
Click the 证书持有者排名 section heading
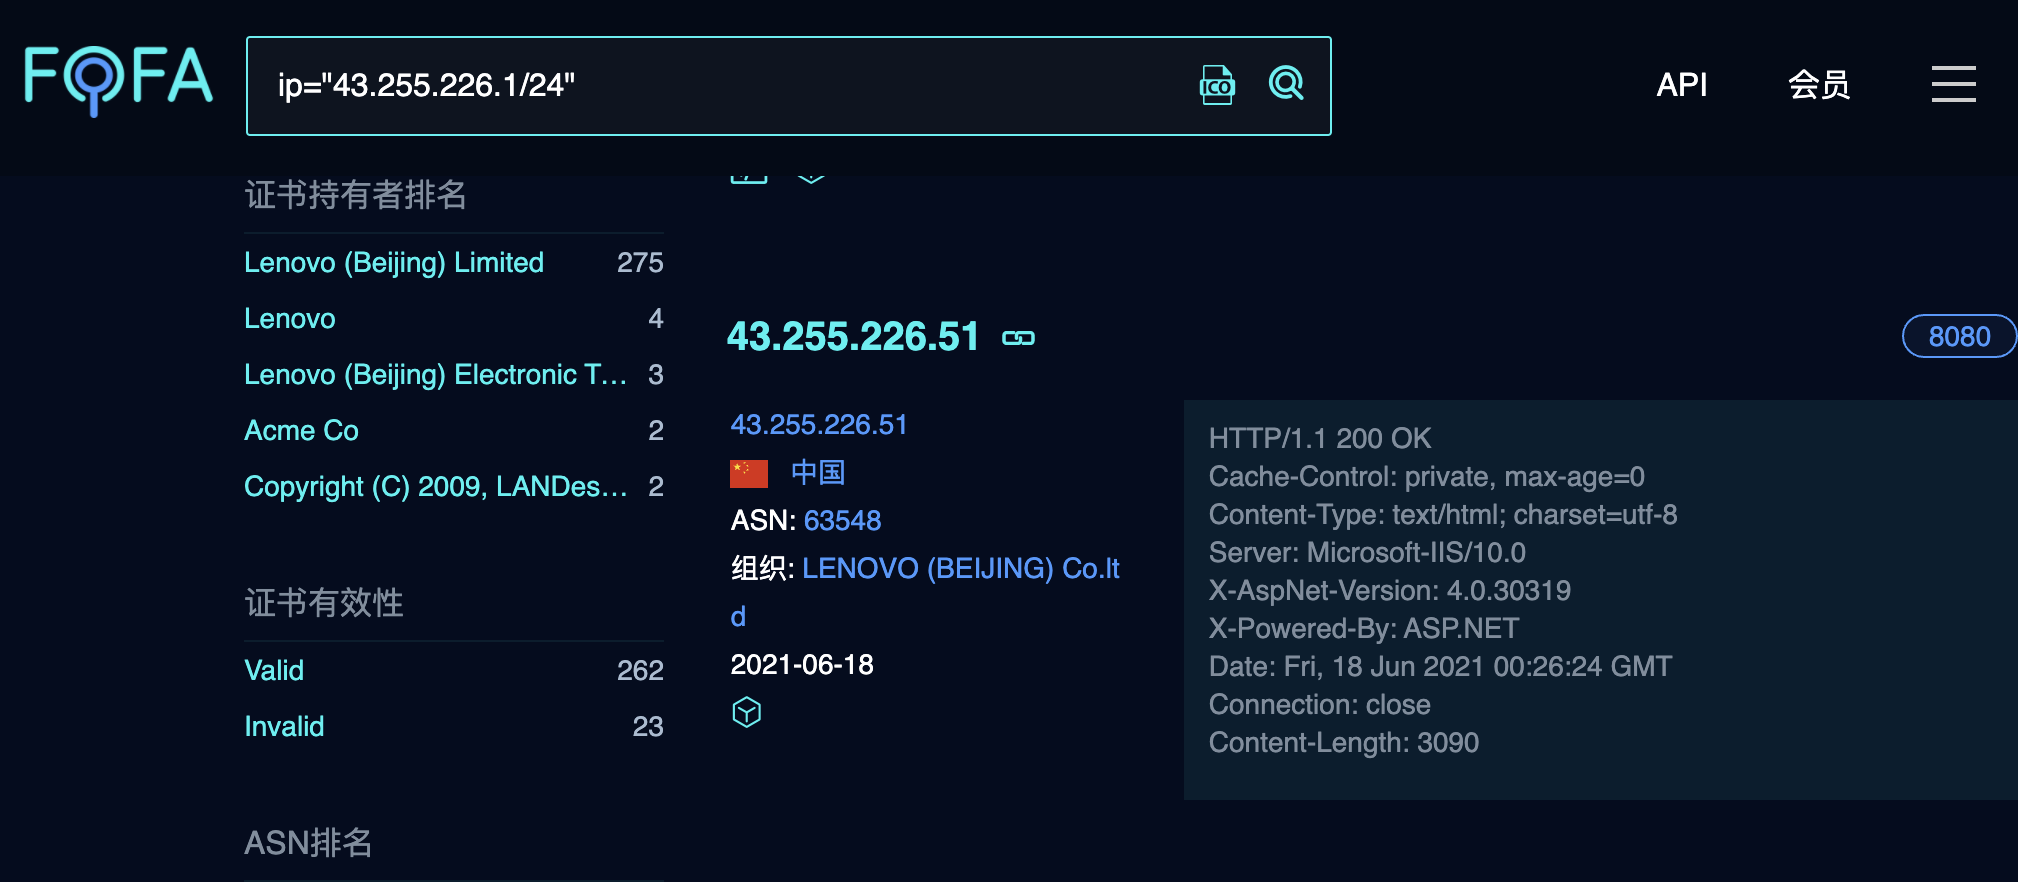pos(355,194)
